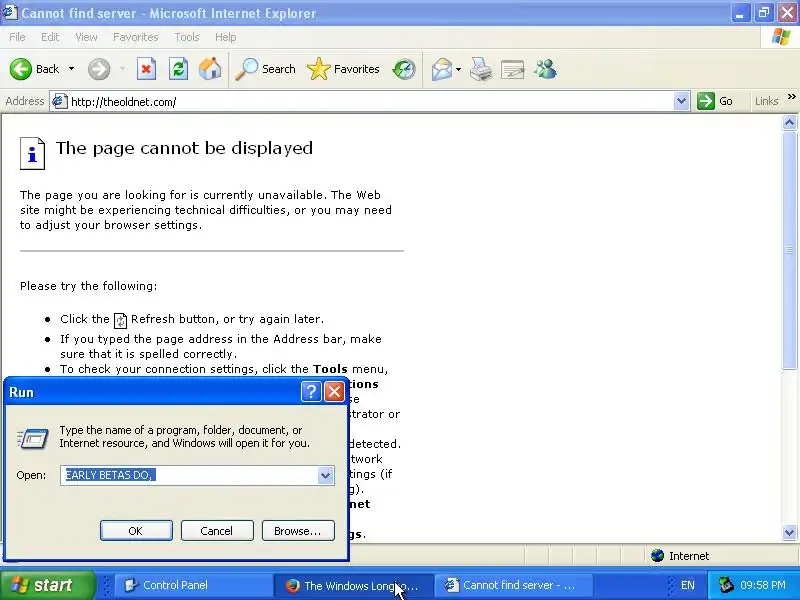Confirm Run dialog with OK

[136, 531]
